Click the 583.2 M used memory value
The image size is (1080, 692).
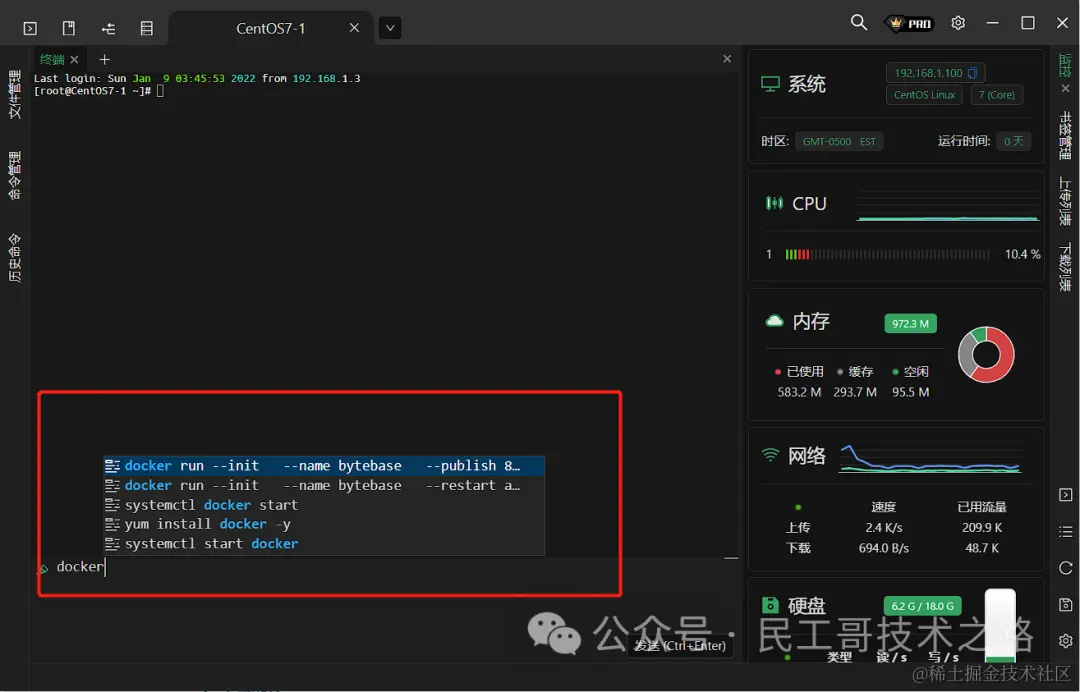799,392
